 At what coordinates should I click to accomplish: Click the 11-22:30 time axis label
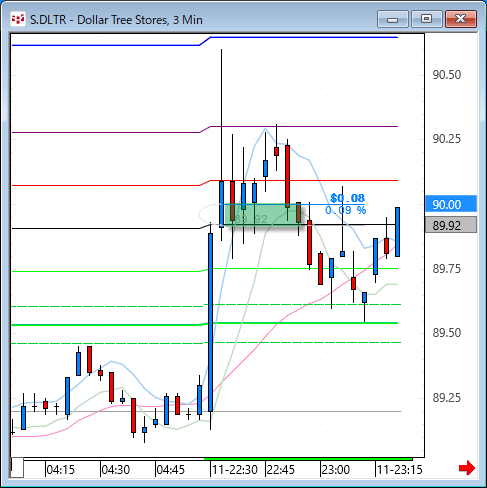(x=235, y=470)
